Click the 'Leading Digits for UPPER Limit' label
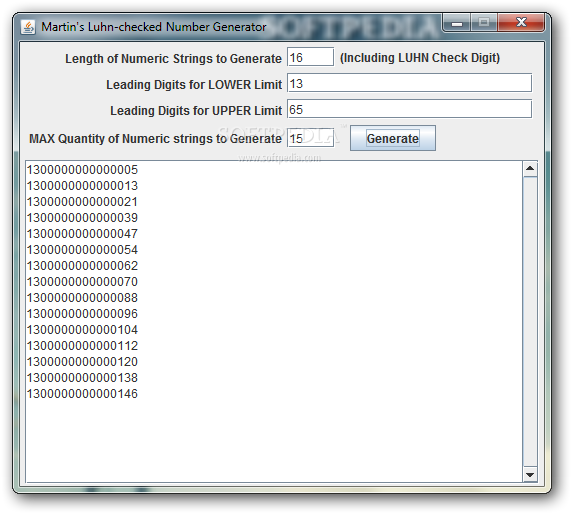 [x=196, y=111]
